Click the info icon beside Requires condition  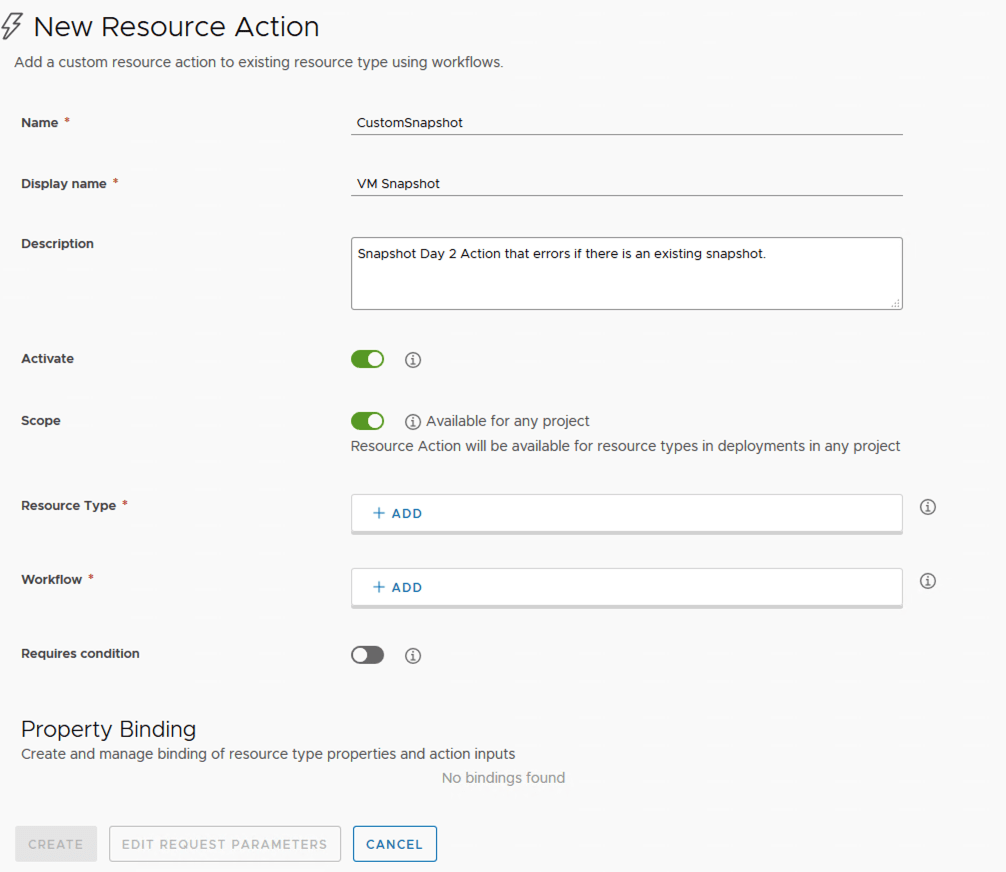(x=413, y=656)
